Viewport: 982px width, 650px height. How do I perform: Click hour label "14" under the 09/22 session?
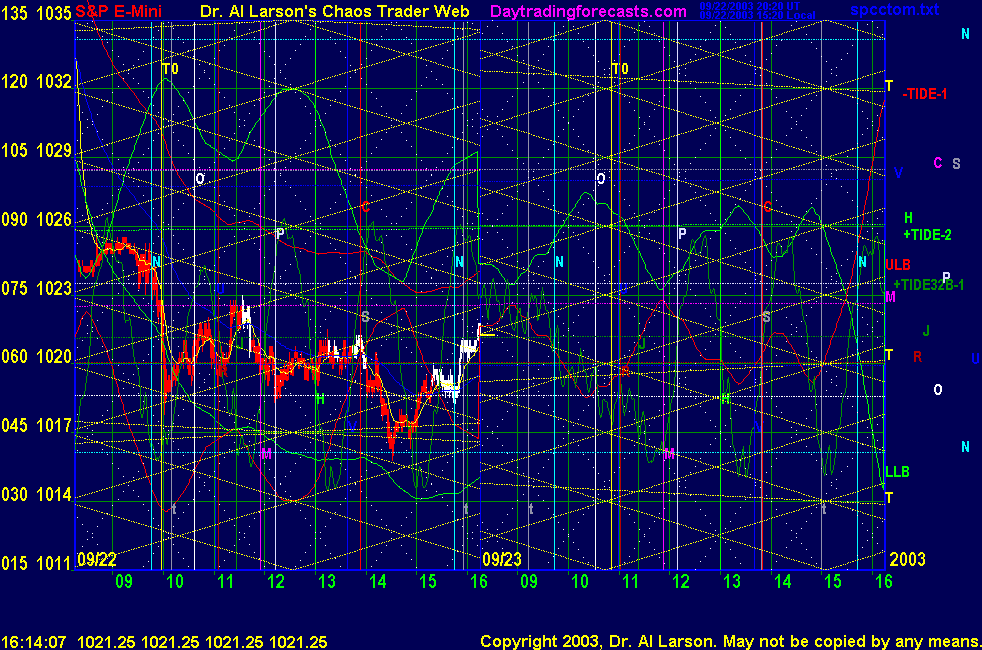378,582
